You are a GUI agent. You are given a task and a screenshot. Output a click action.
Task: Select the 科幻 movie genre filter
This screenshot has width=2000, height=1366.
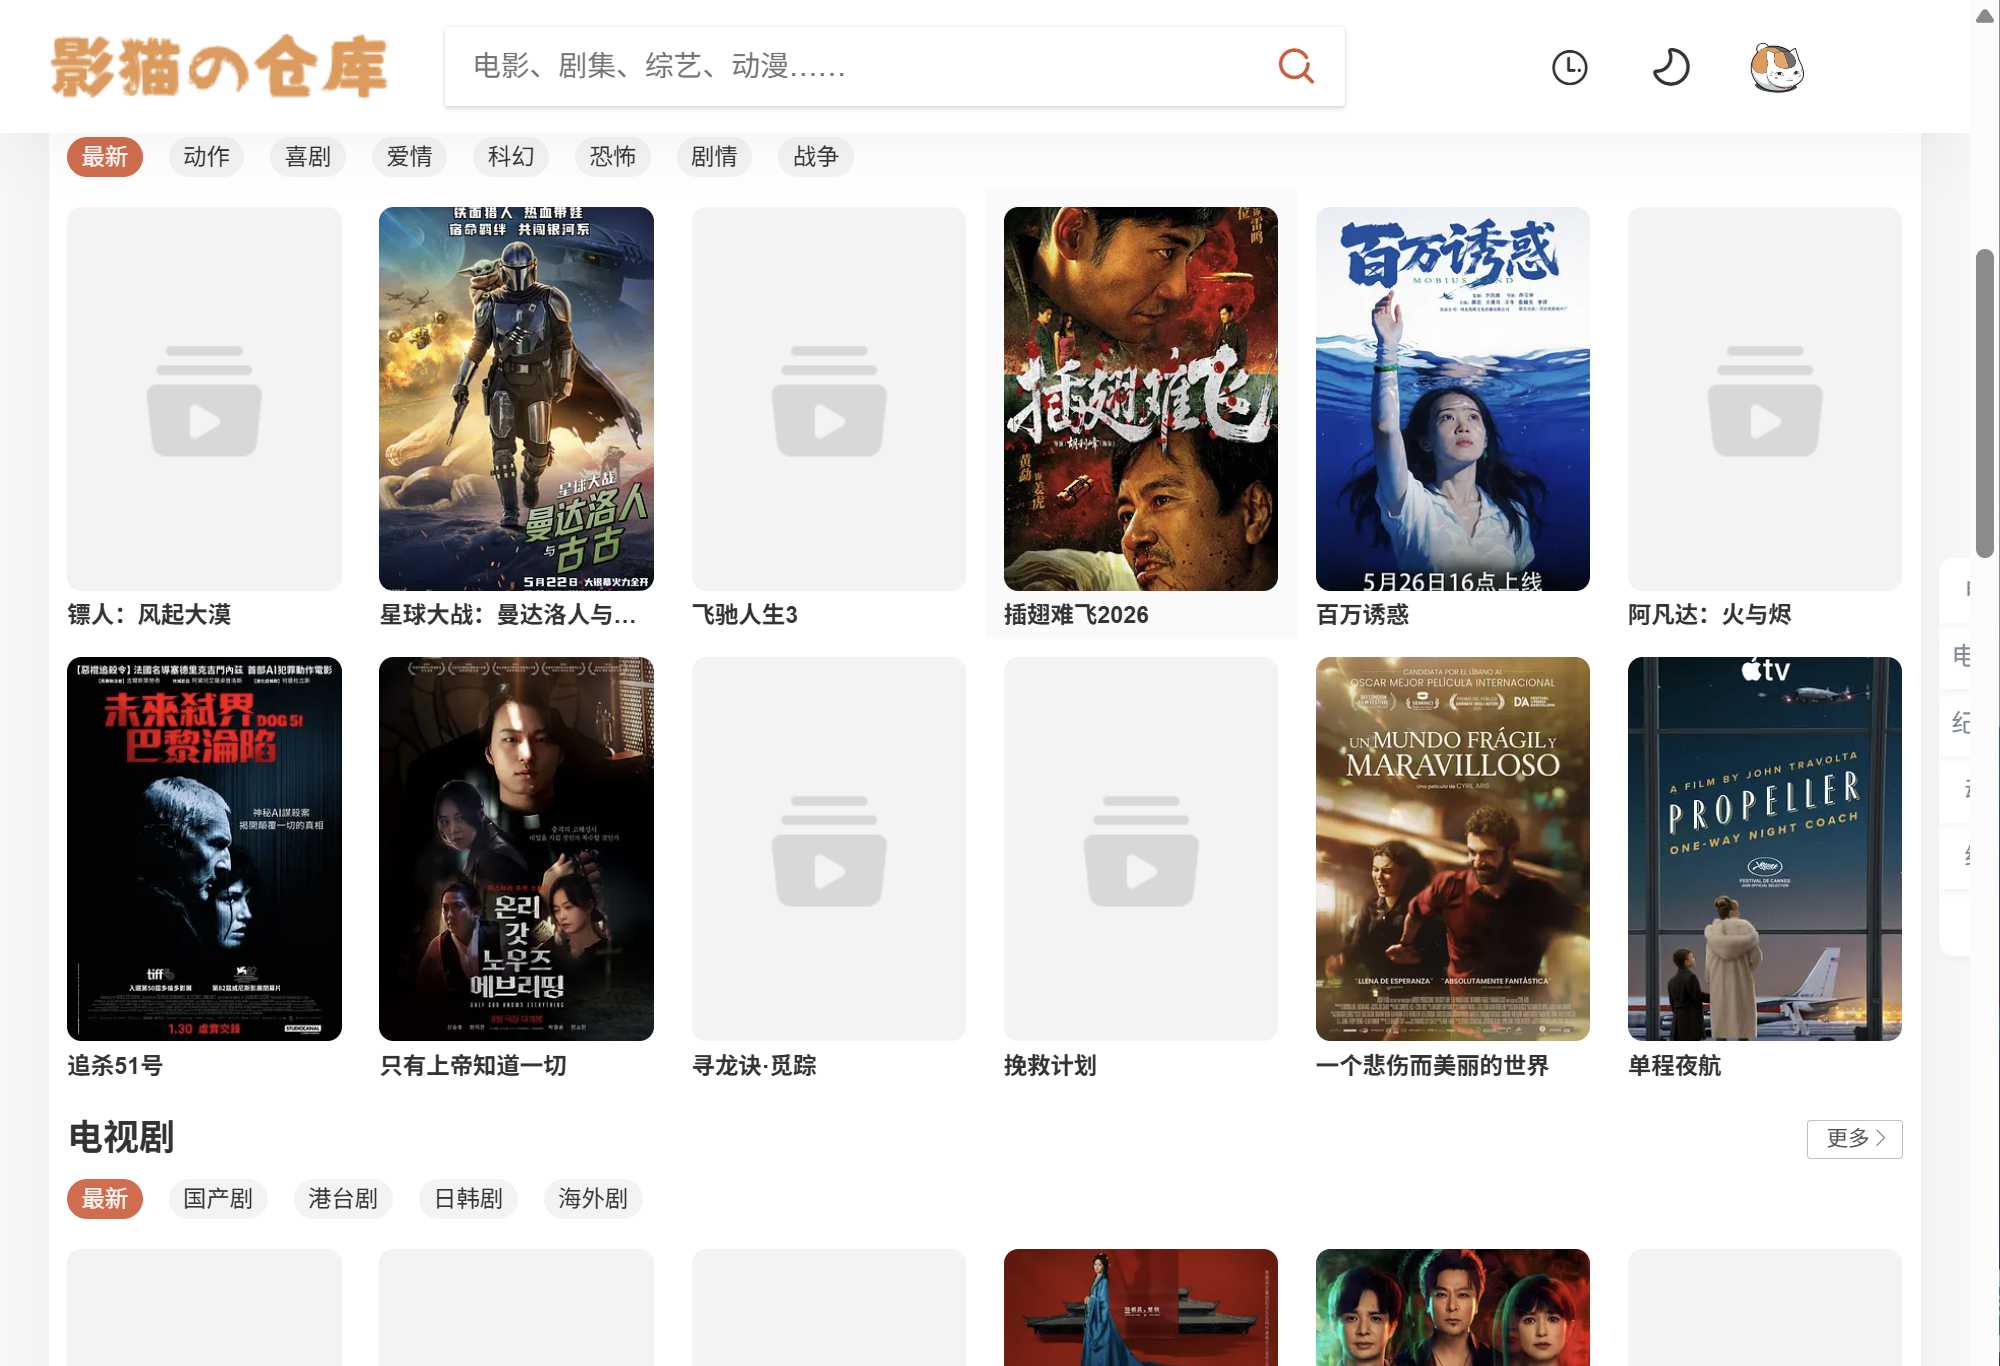[x=511, y=157]
